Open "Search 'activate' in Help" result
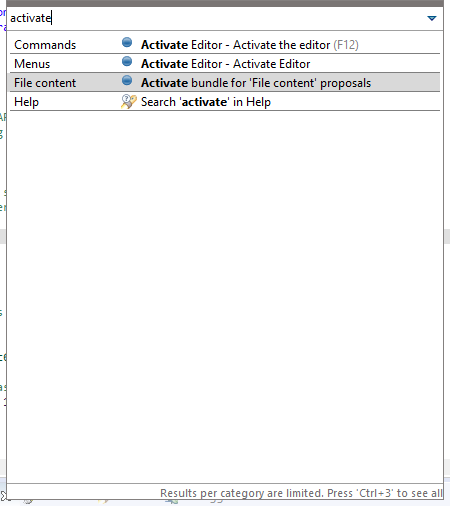 pyautogui.click(x=206, y=102)
